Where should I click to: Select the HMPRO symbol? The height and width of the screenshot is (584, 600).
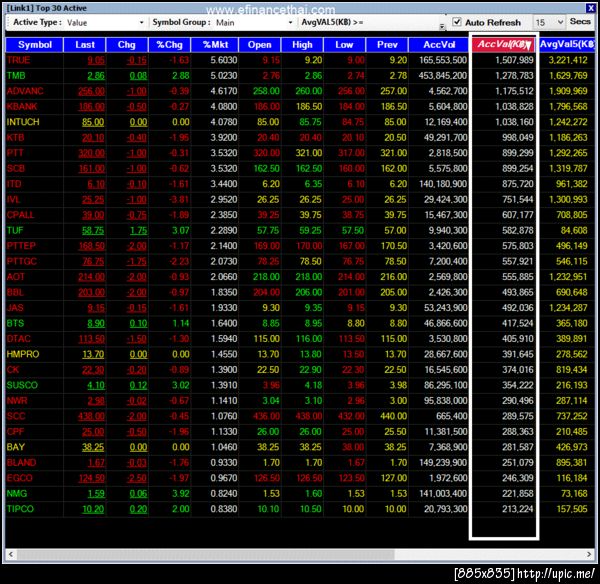(x=23, y=354)
